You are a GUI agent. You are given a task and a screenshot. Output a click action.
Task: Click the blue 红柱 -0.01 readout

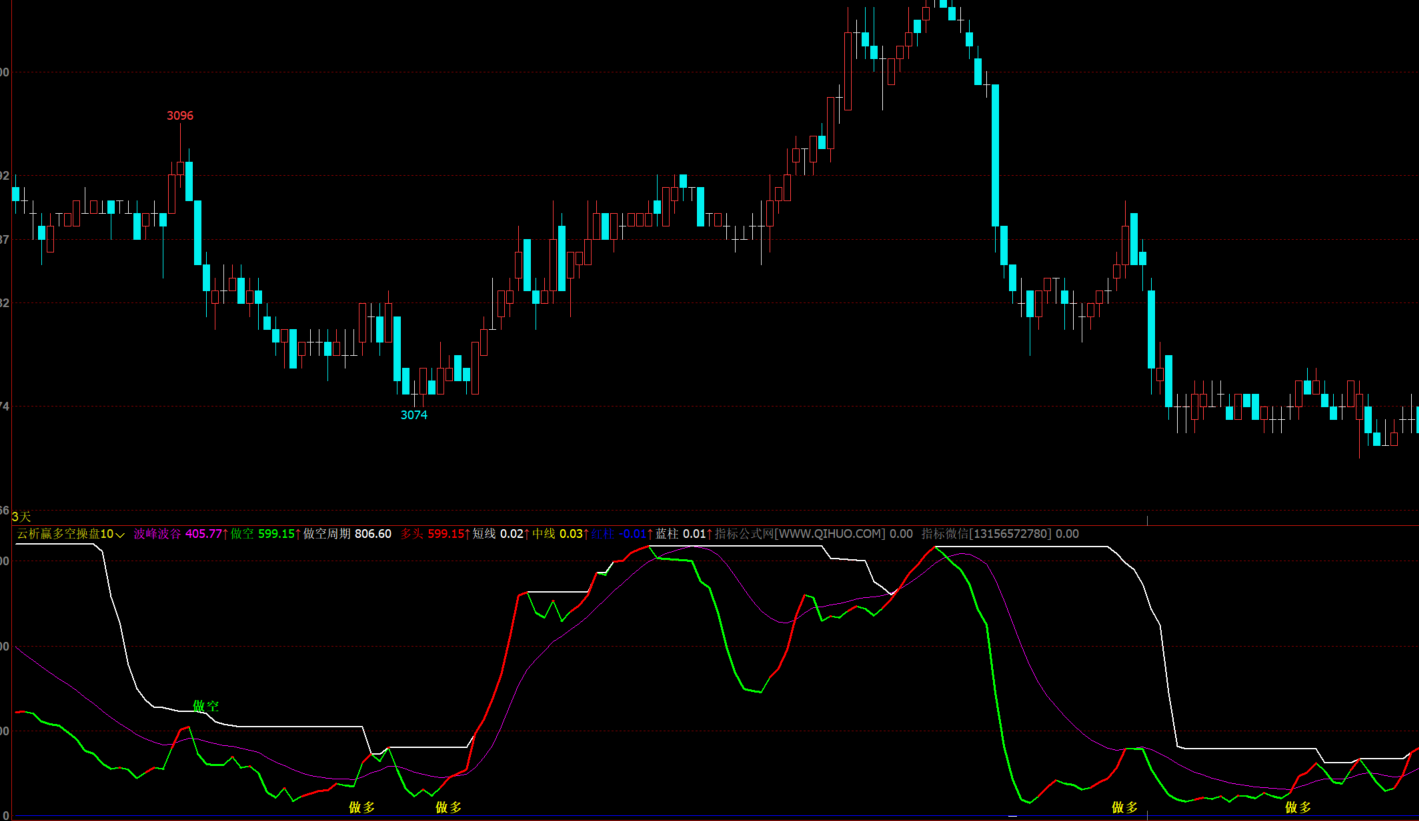coord(620,534)
